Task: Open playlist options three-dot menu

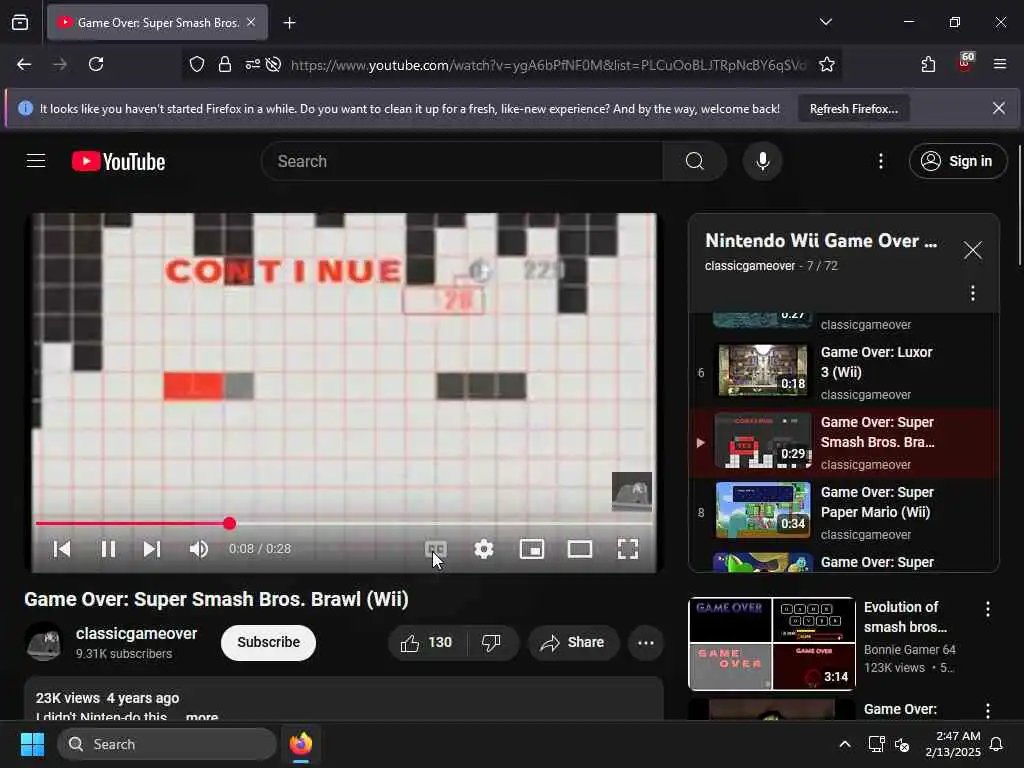Action: point(972,293)
